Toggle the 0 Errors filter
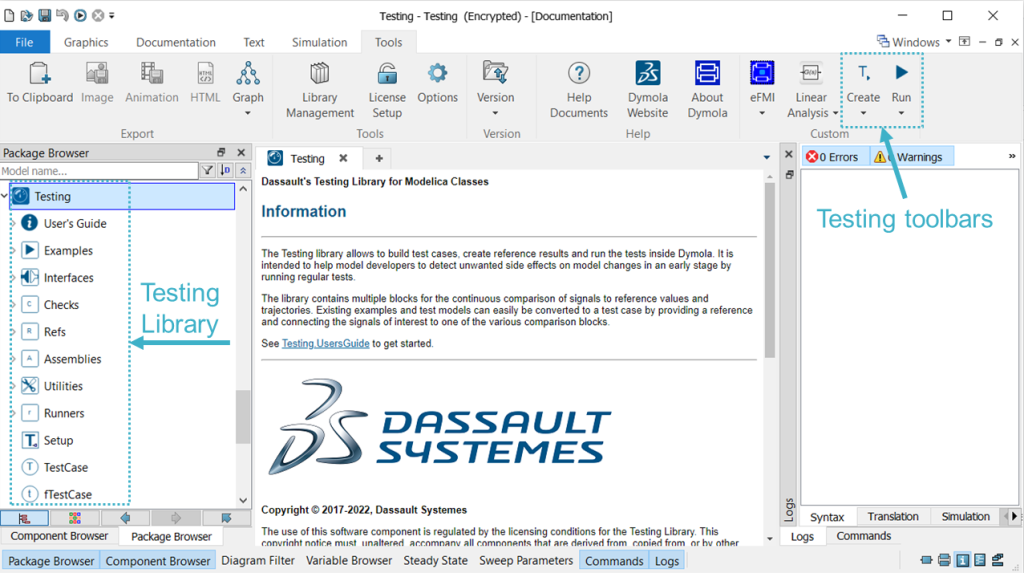Image resolution: width=1024 pixels, height=573 pixels. point(833,157)
